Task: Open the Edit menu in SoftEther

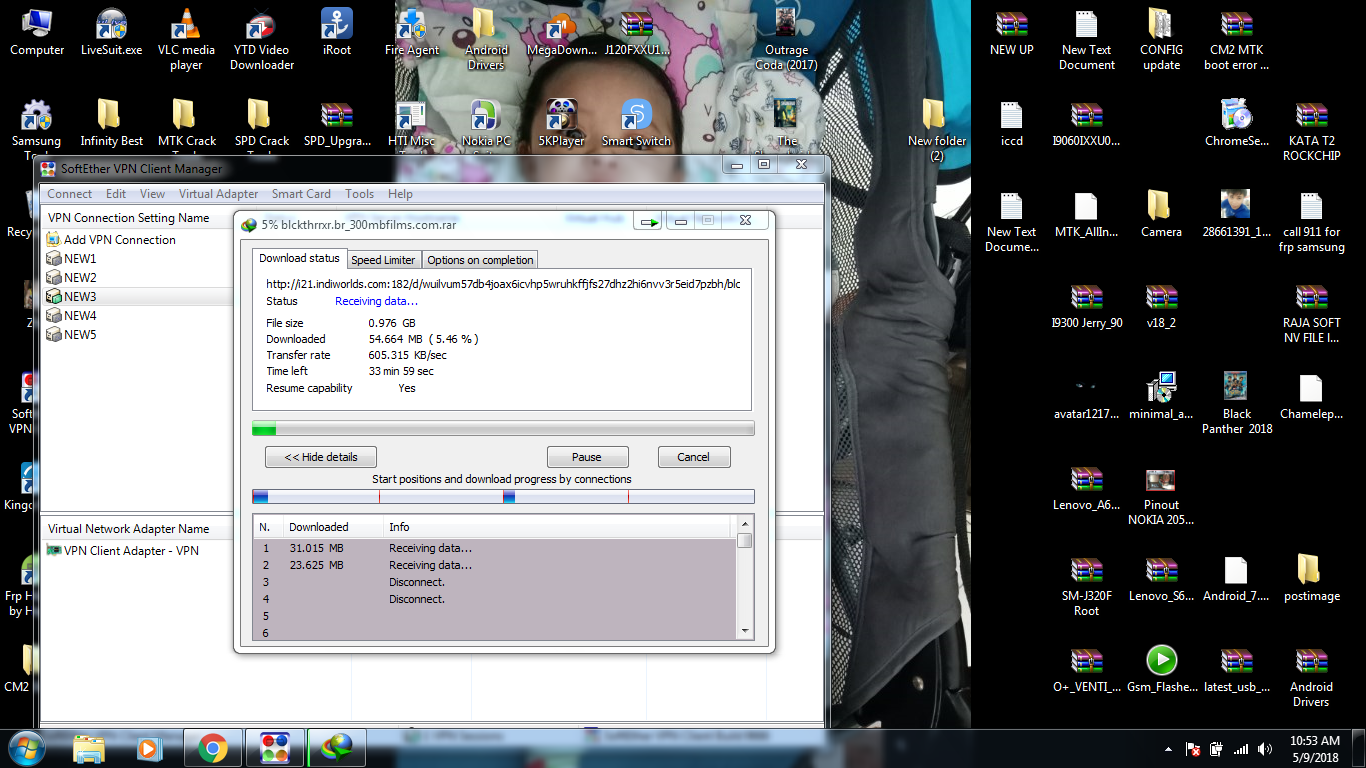Action: [116, 194]
